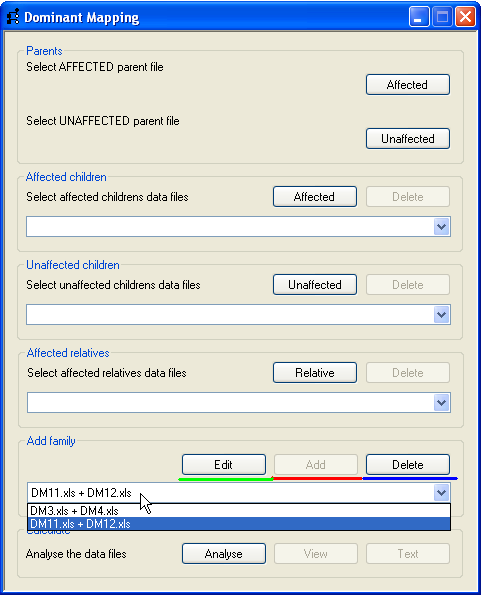
Task: Collapse the Add family dropdown arrow
Action: click(x=441, y=493)
